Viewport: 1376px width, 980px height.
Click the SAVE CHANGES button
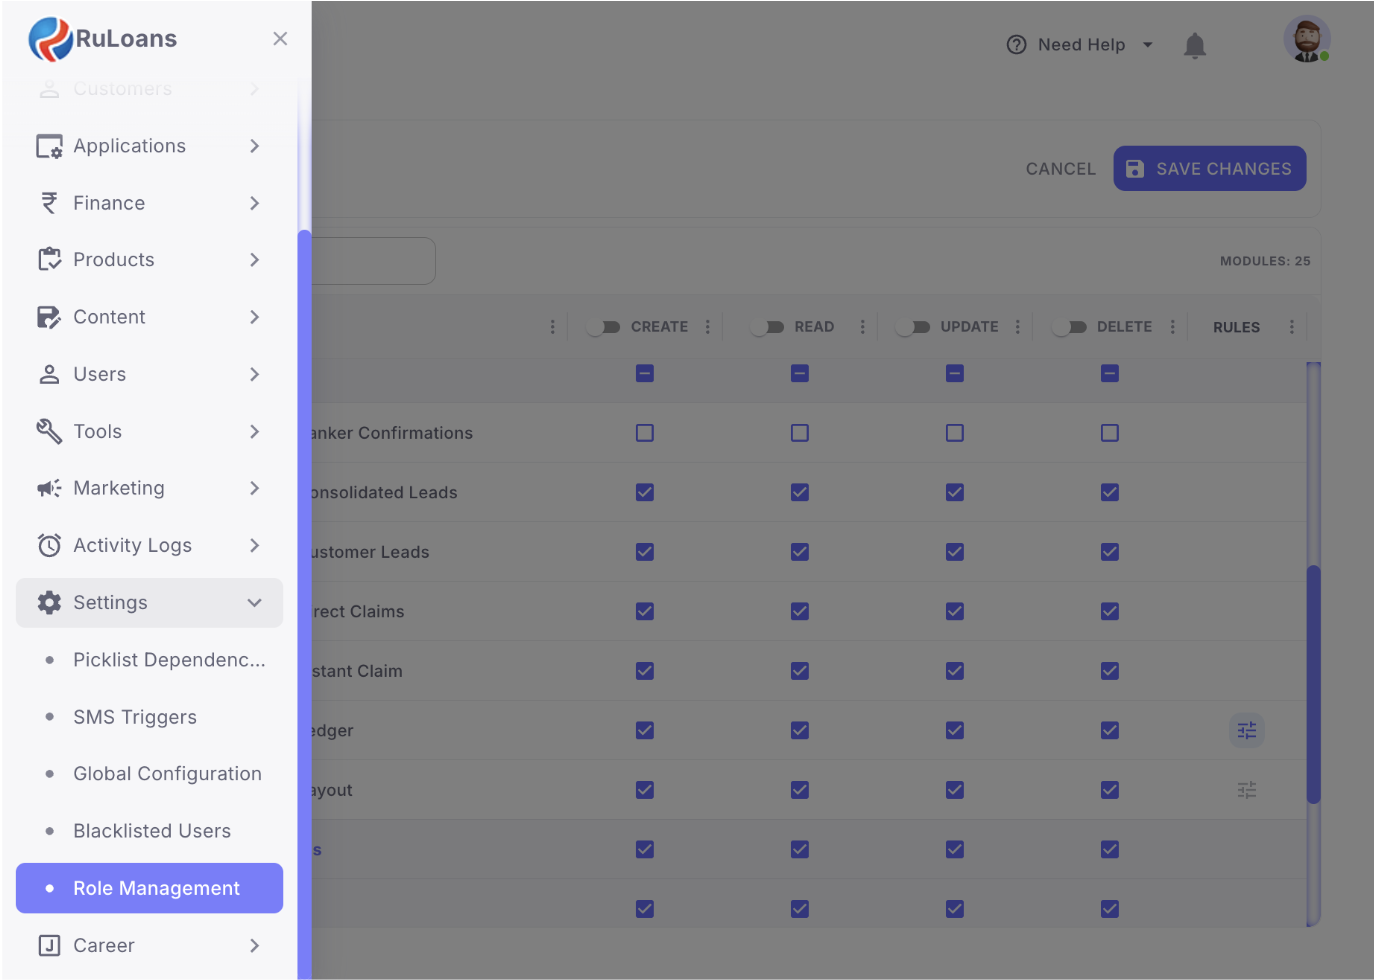[1209, 169]
